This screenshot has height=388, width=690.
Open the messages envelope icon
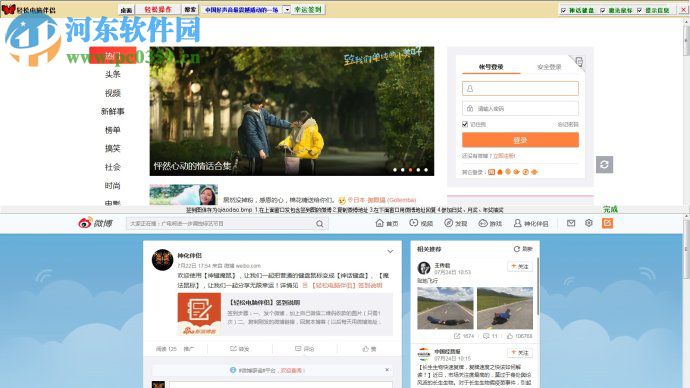tap(571, 223)
